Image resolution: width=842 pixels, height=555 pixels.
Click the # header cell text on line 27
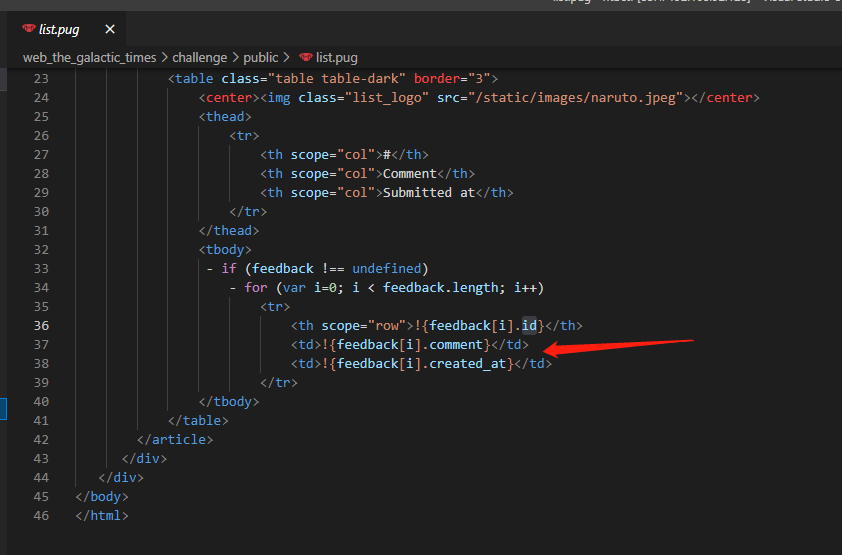click(x=387, y=155)
